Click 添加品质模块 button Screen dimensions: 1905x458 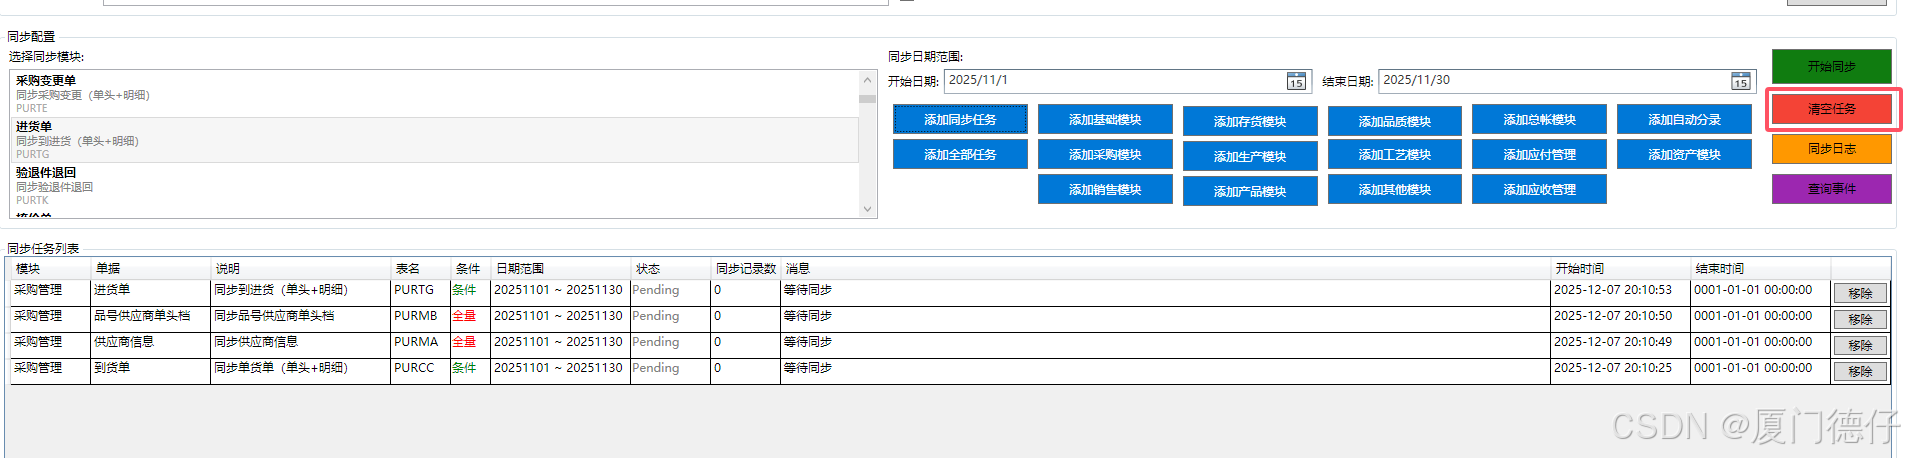click(x=1395, y=121)
